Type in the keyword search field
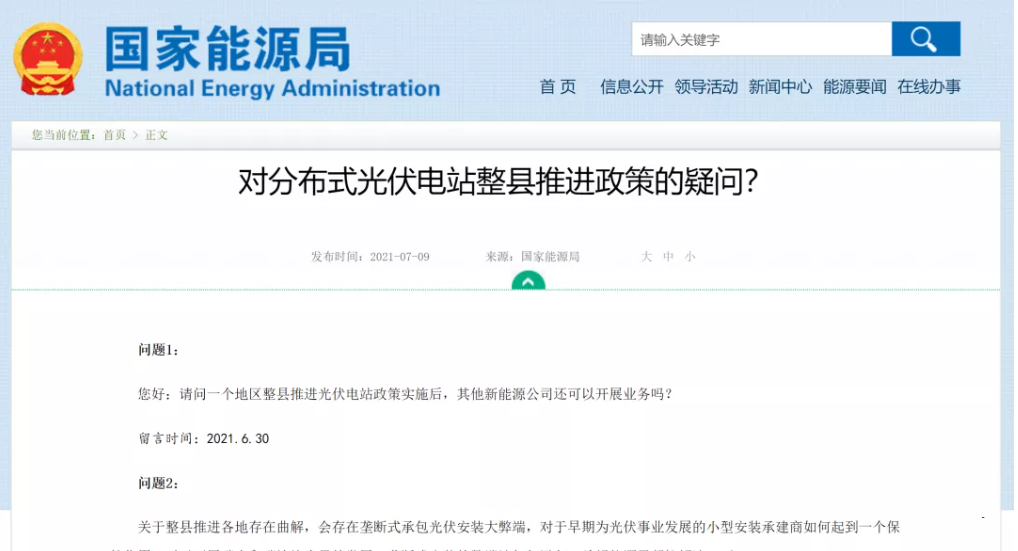 [761, 40]
